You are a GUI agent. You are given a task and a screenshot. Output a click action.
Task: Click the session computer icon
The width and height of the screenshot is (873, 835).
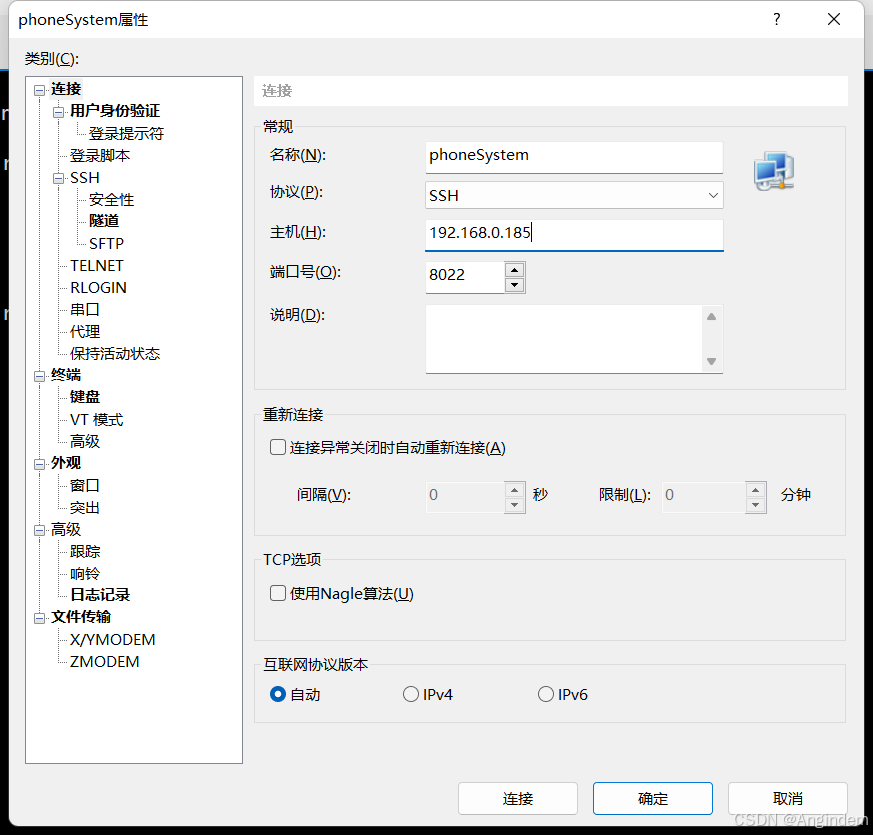(774, 171)
